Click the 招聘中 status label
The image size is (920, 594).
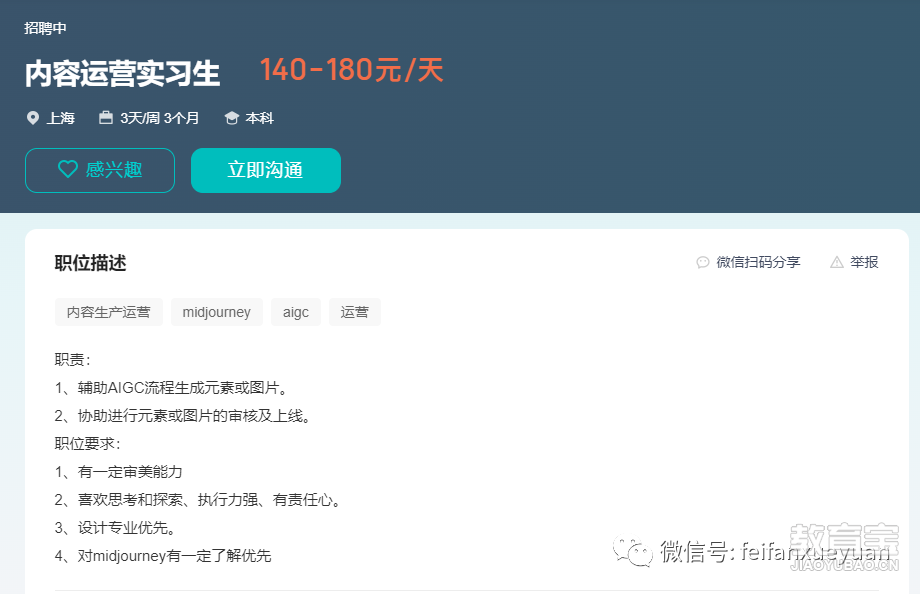(45, 28)
